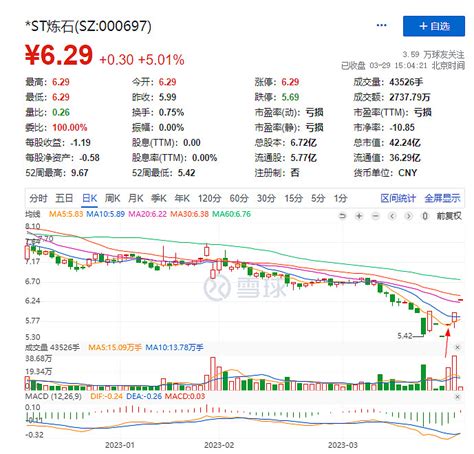
Task: Select the 周K chart tab
Action: tap(112, 198)
